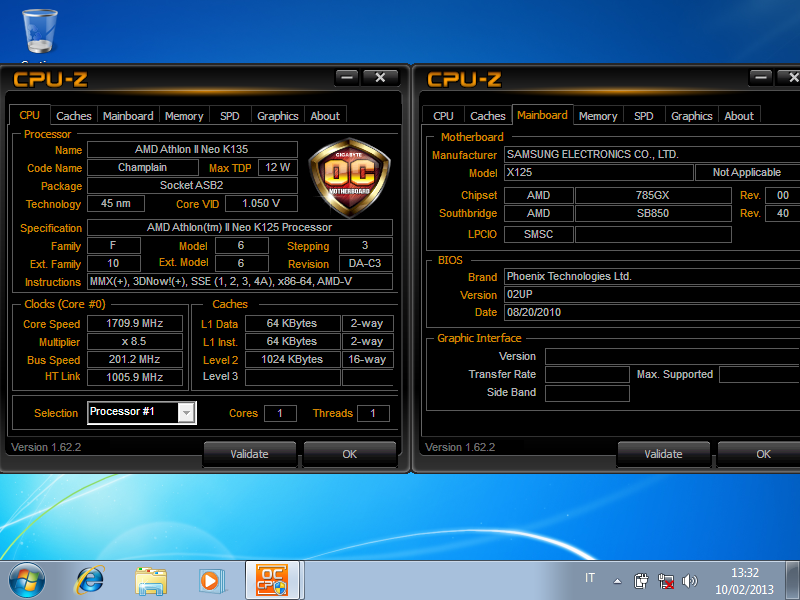Screen dimensions: 800x600
Task: Open Caches tab in right CPU-Z window
Action: pos(488,116)
